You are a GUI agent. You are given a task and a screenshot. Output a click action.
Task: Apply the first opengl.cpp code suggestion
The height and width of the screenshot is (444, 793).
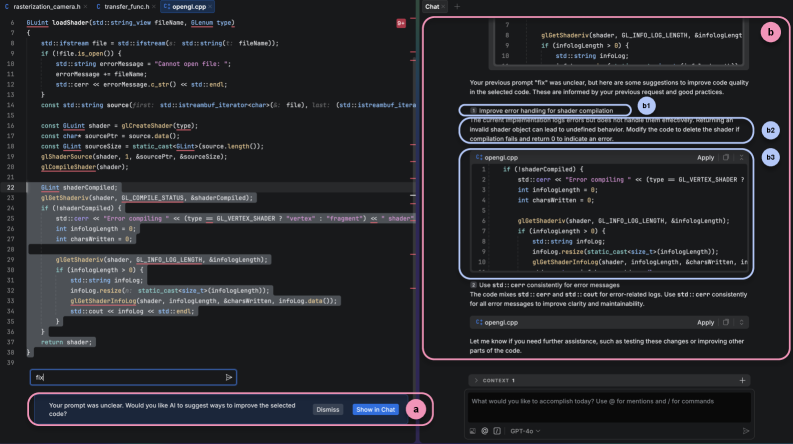pyautogui.click(x=705, y=157)
